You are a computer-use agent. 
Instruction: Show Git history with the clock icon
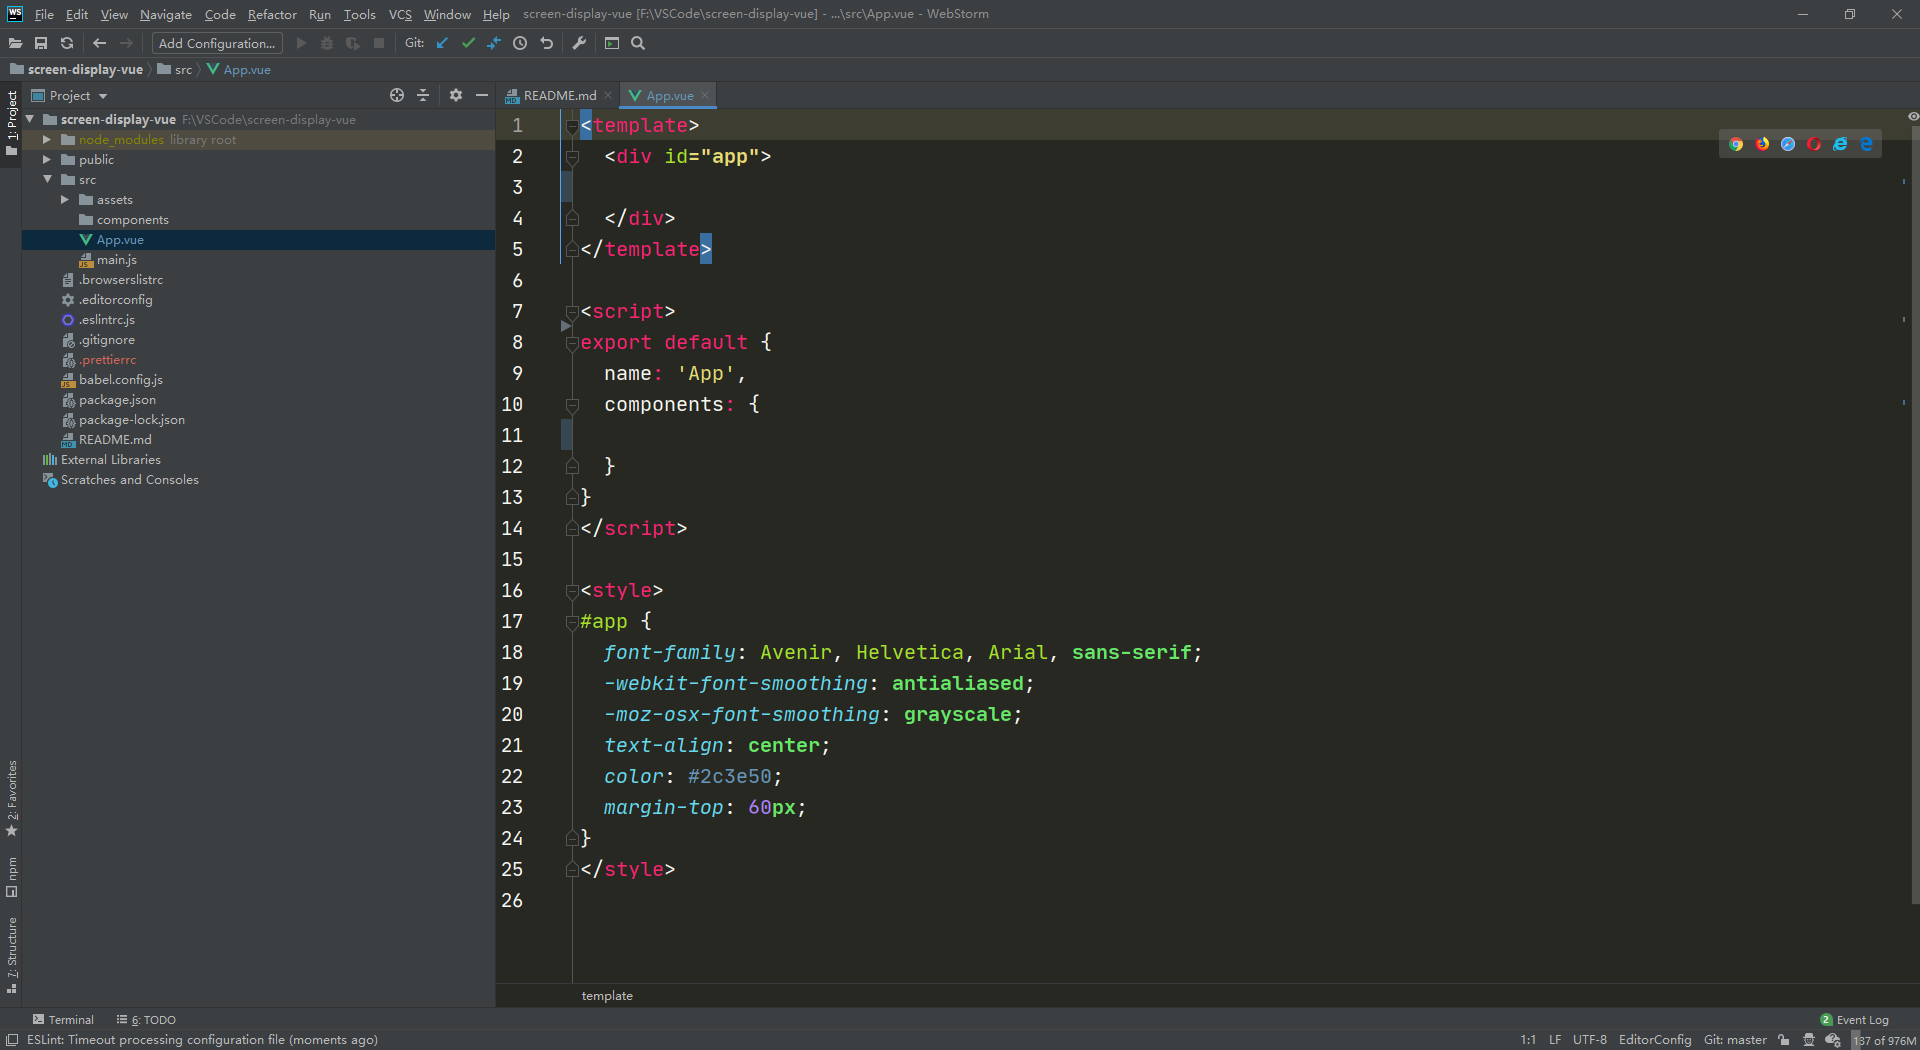pos(520,43)
